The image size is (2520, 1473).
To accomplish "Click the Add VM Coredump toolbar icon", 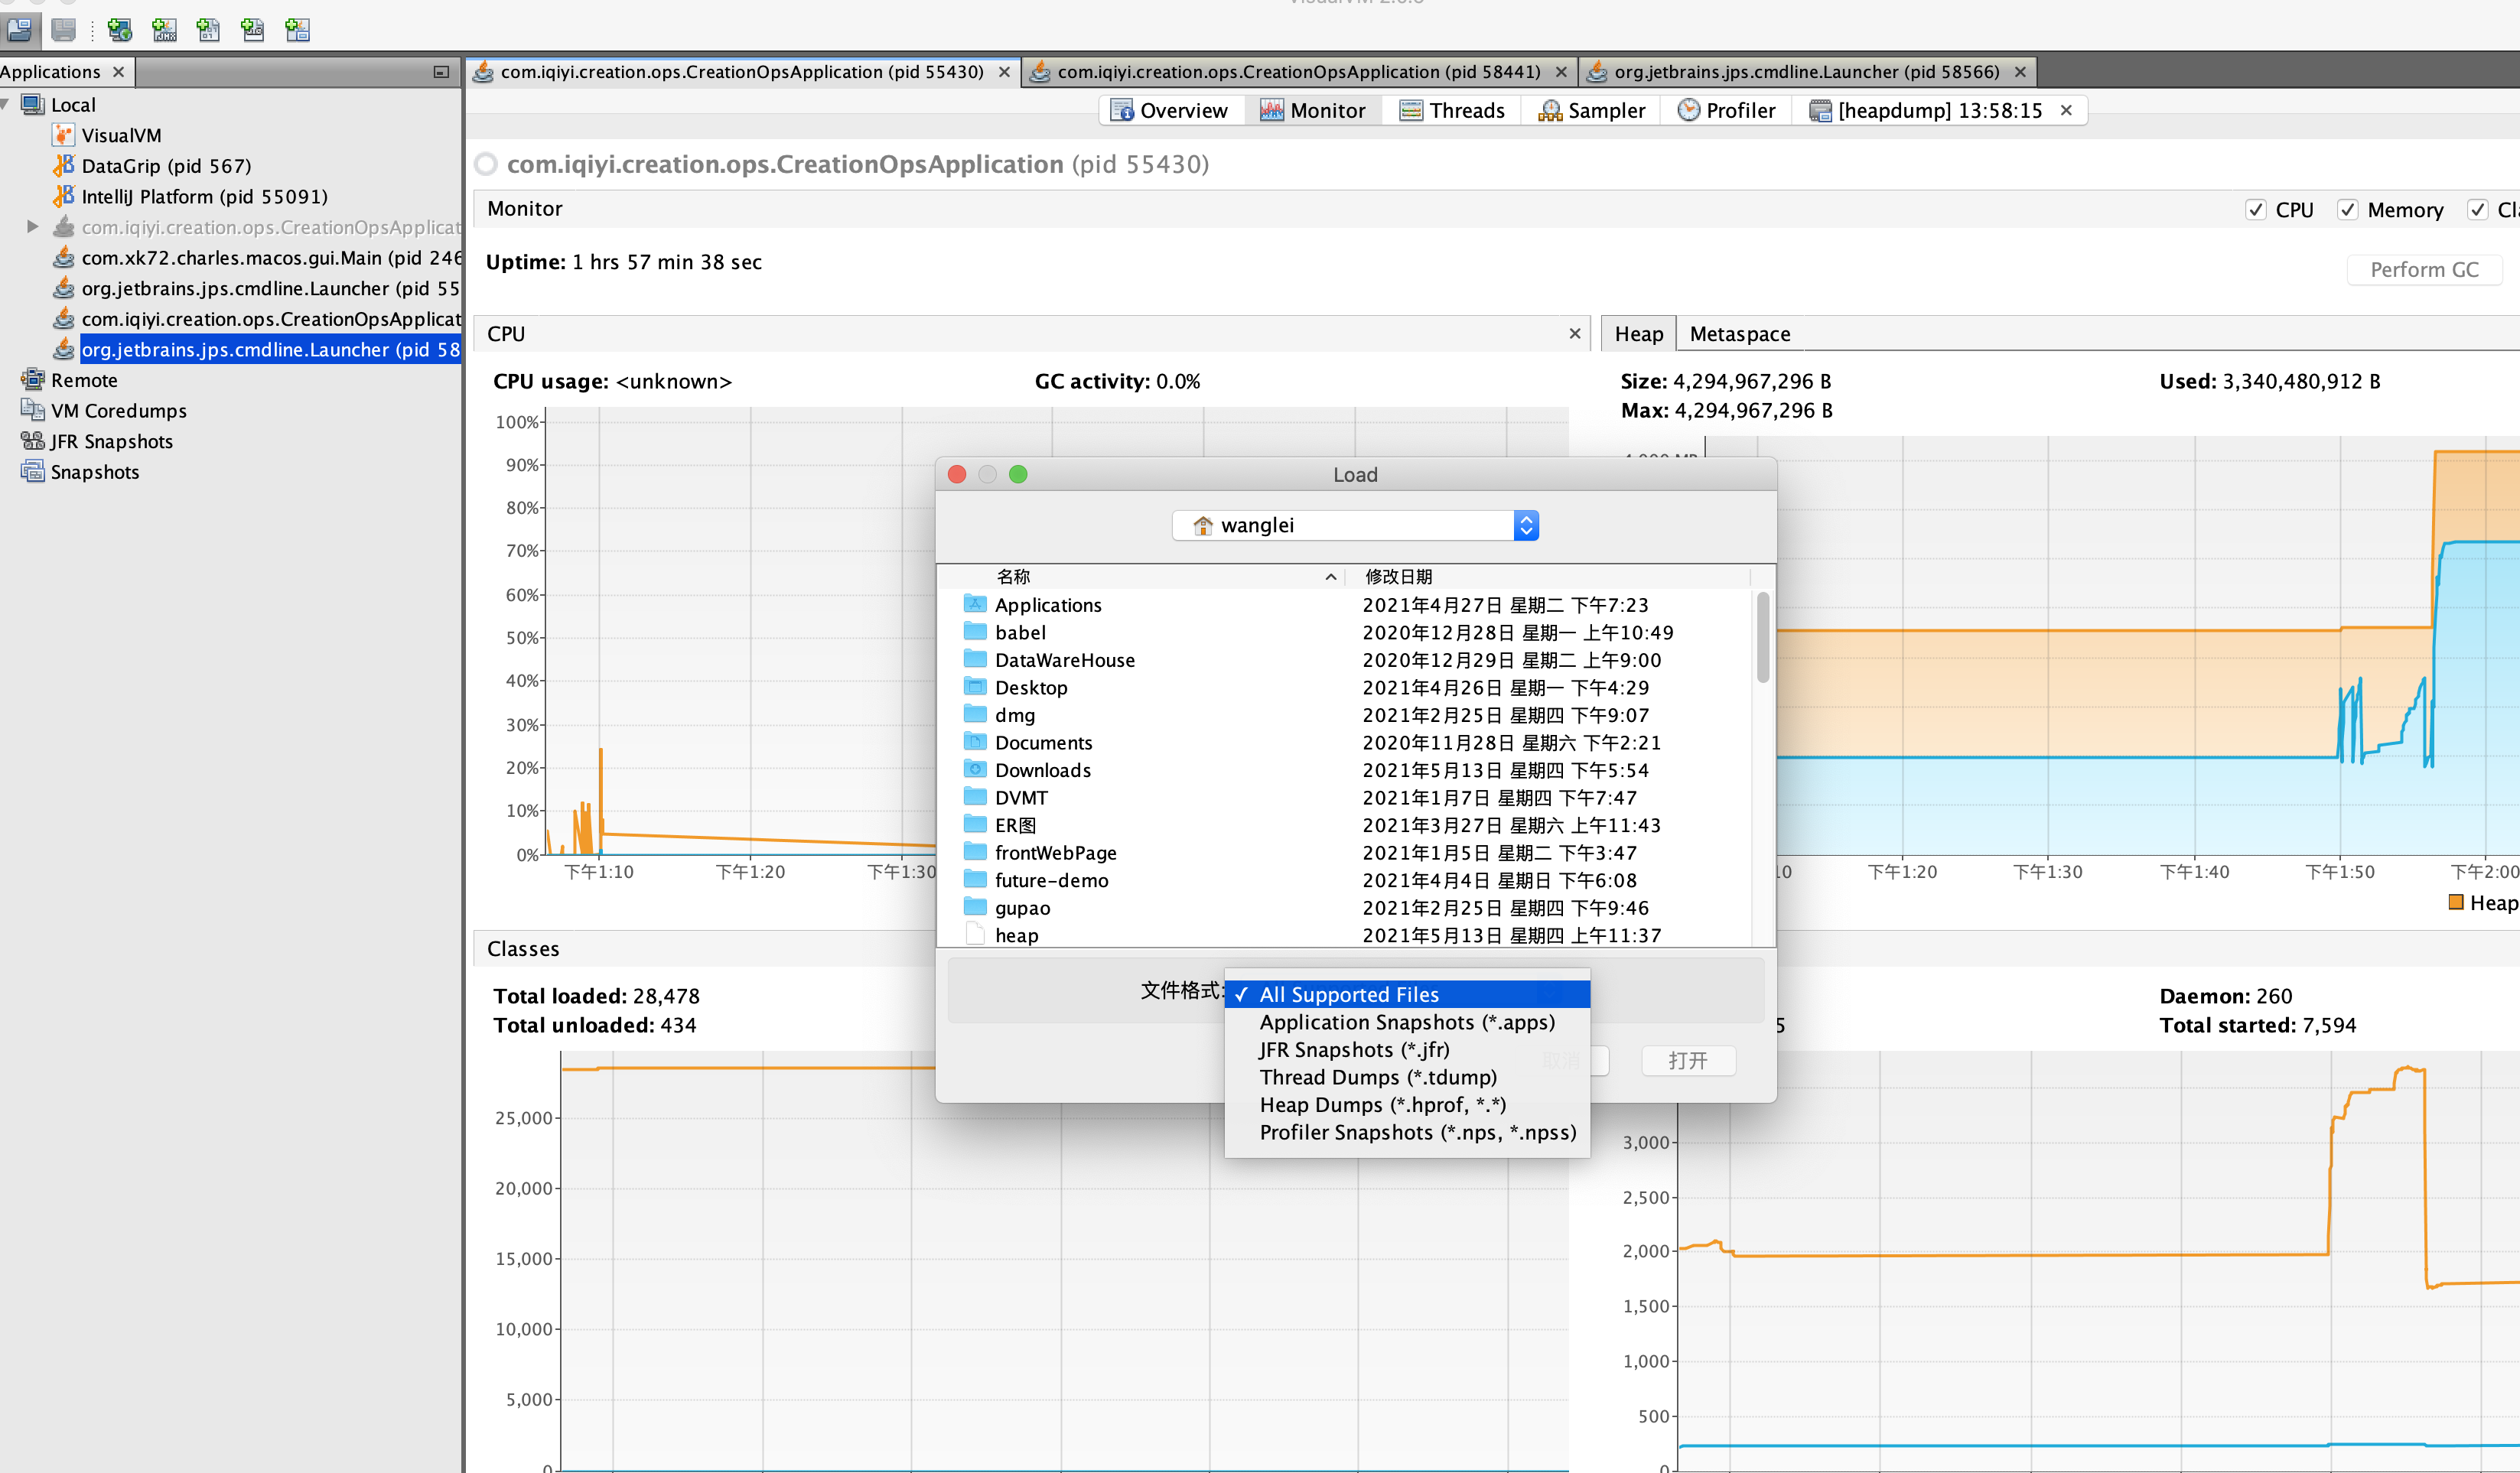I will click(x=208, y=29).
